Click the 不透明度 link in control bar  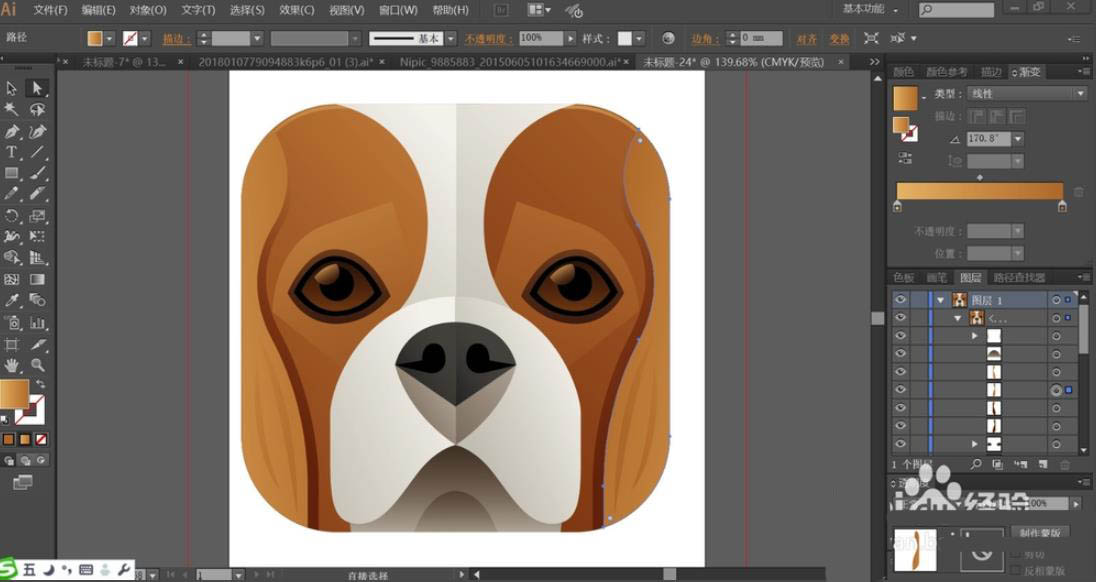click(489, 39)
